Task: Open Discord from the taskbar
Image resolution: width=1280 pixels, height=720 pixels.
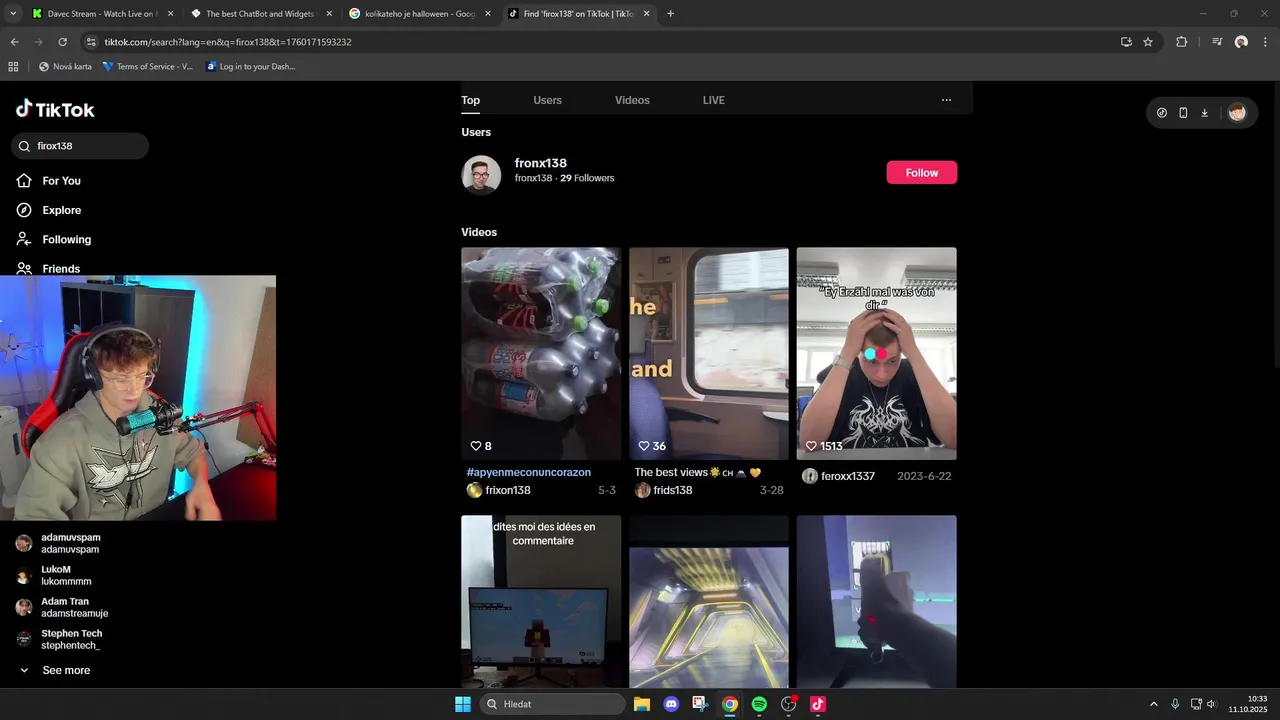Action: coord(671,704)
